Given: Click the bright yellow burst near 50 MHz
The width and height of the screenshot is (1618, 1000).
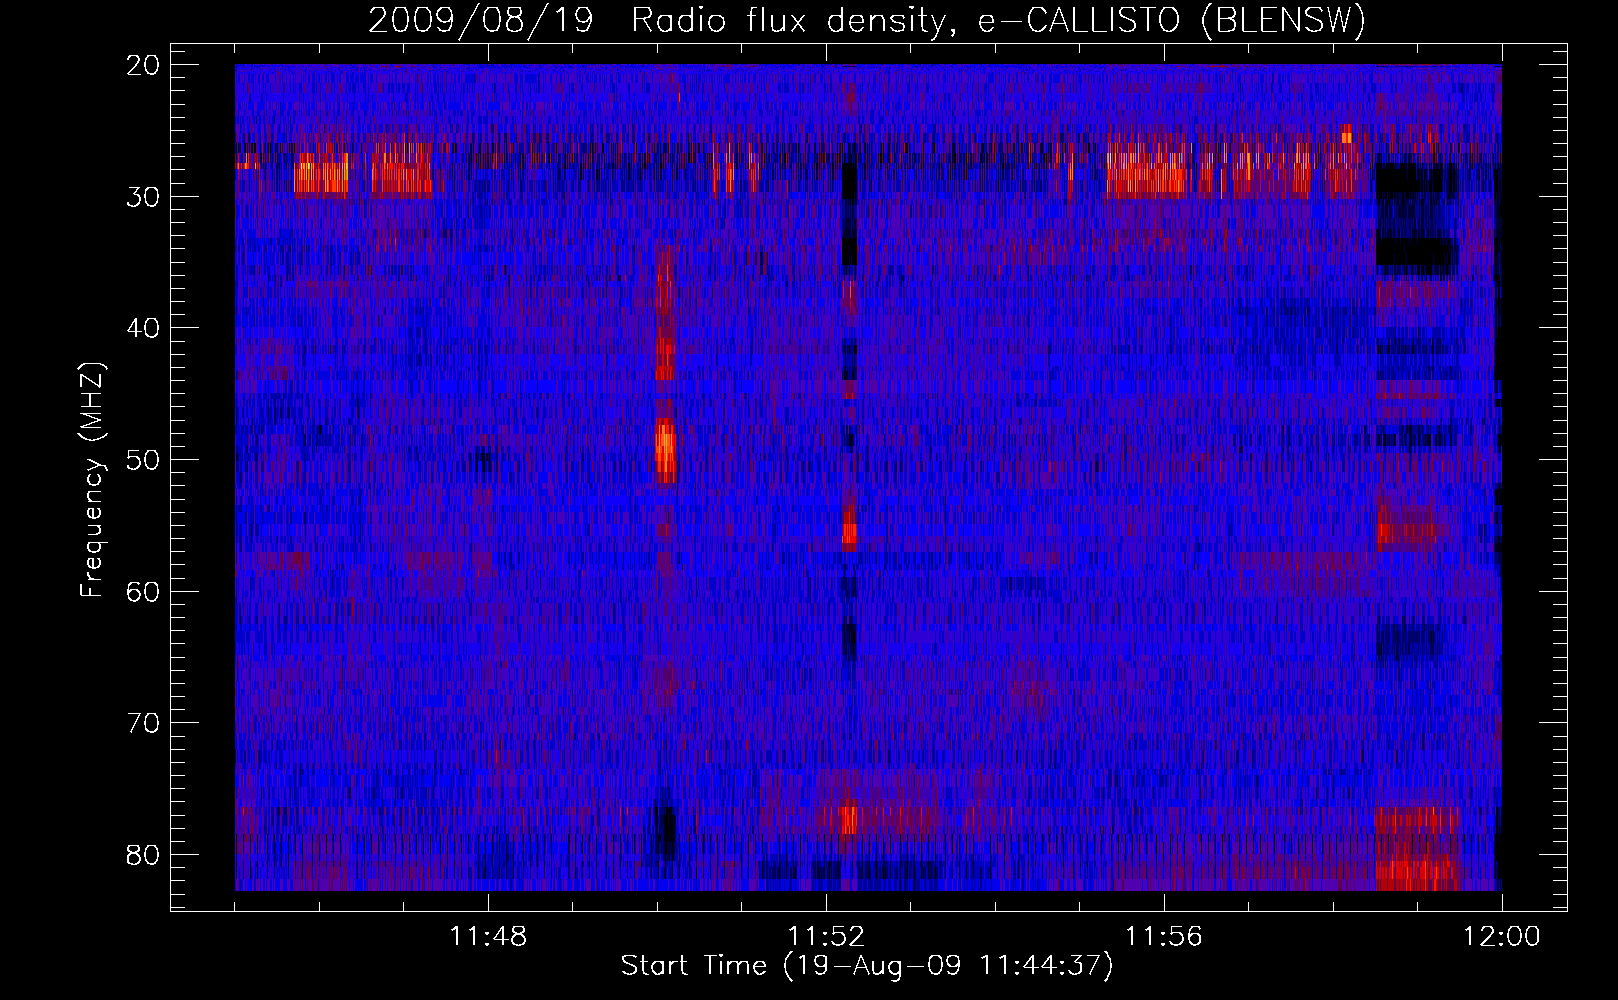Looking at the screenshot, I should pos(665,448).
